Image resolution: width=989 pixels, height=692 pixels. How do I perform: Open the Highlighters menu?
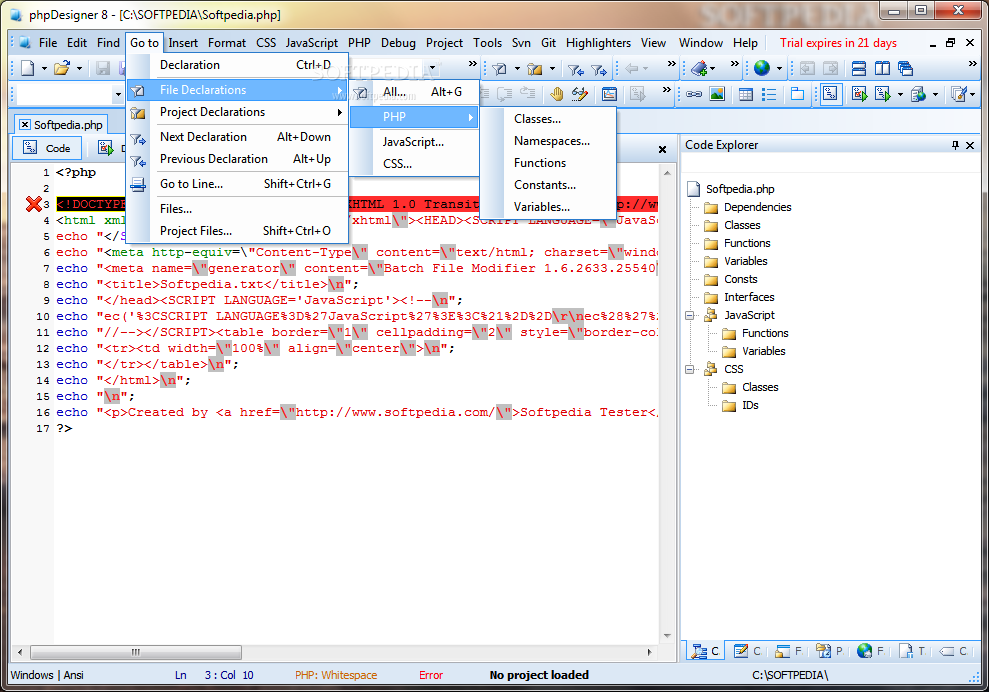598,43
